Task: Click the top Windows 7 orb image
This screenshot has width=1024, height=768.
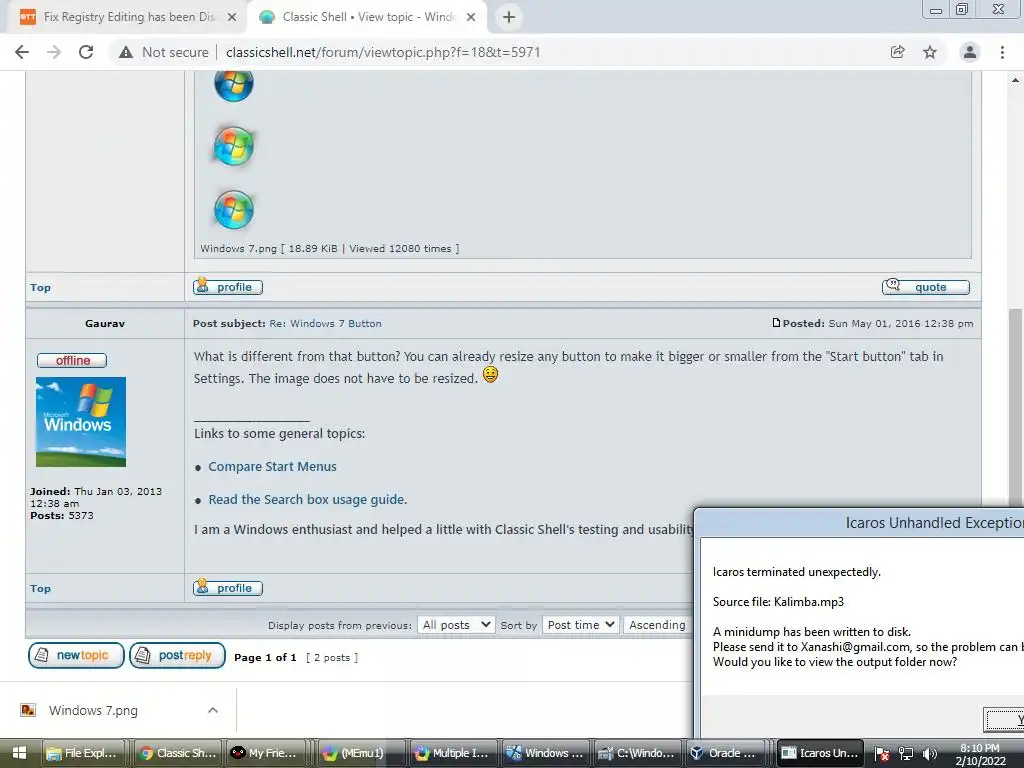Action: click(x=234, y=85)
